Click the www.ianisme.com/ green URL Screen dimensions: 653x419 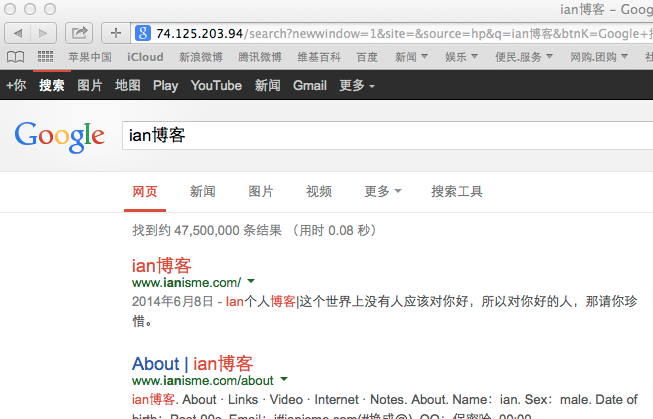click(x=186, y=283)
